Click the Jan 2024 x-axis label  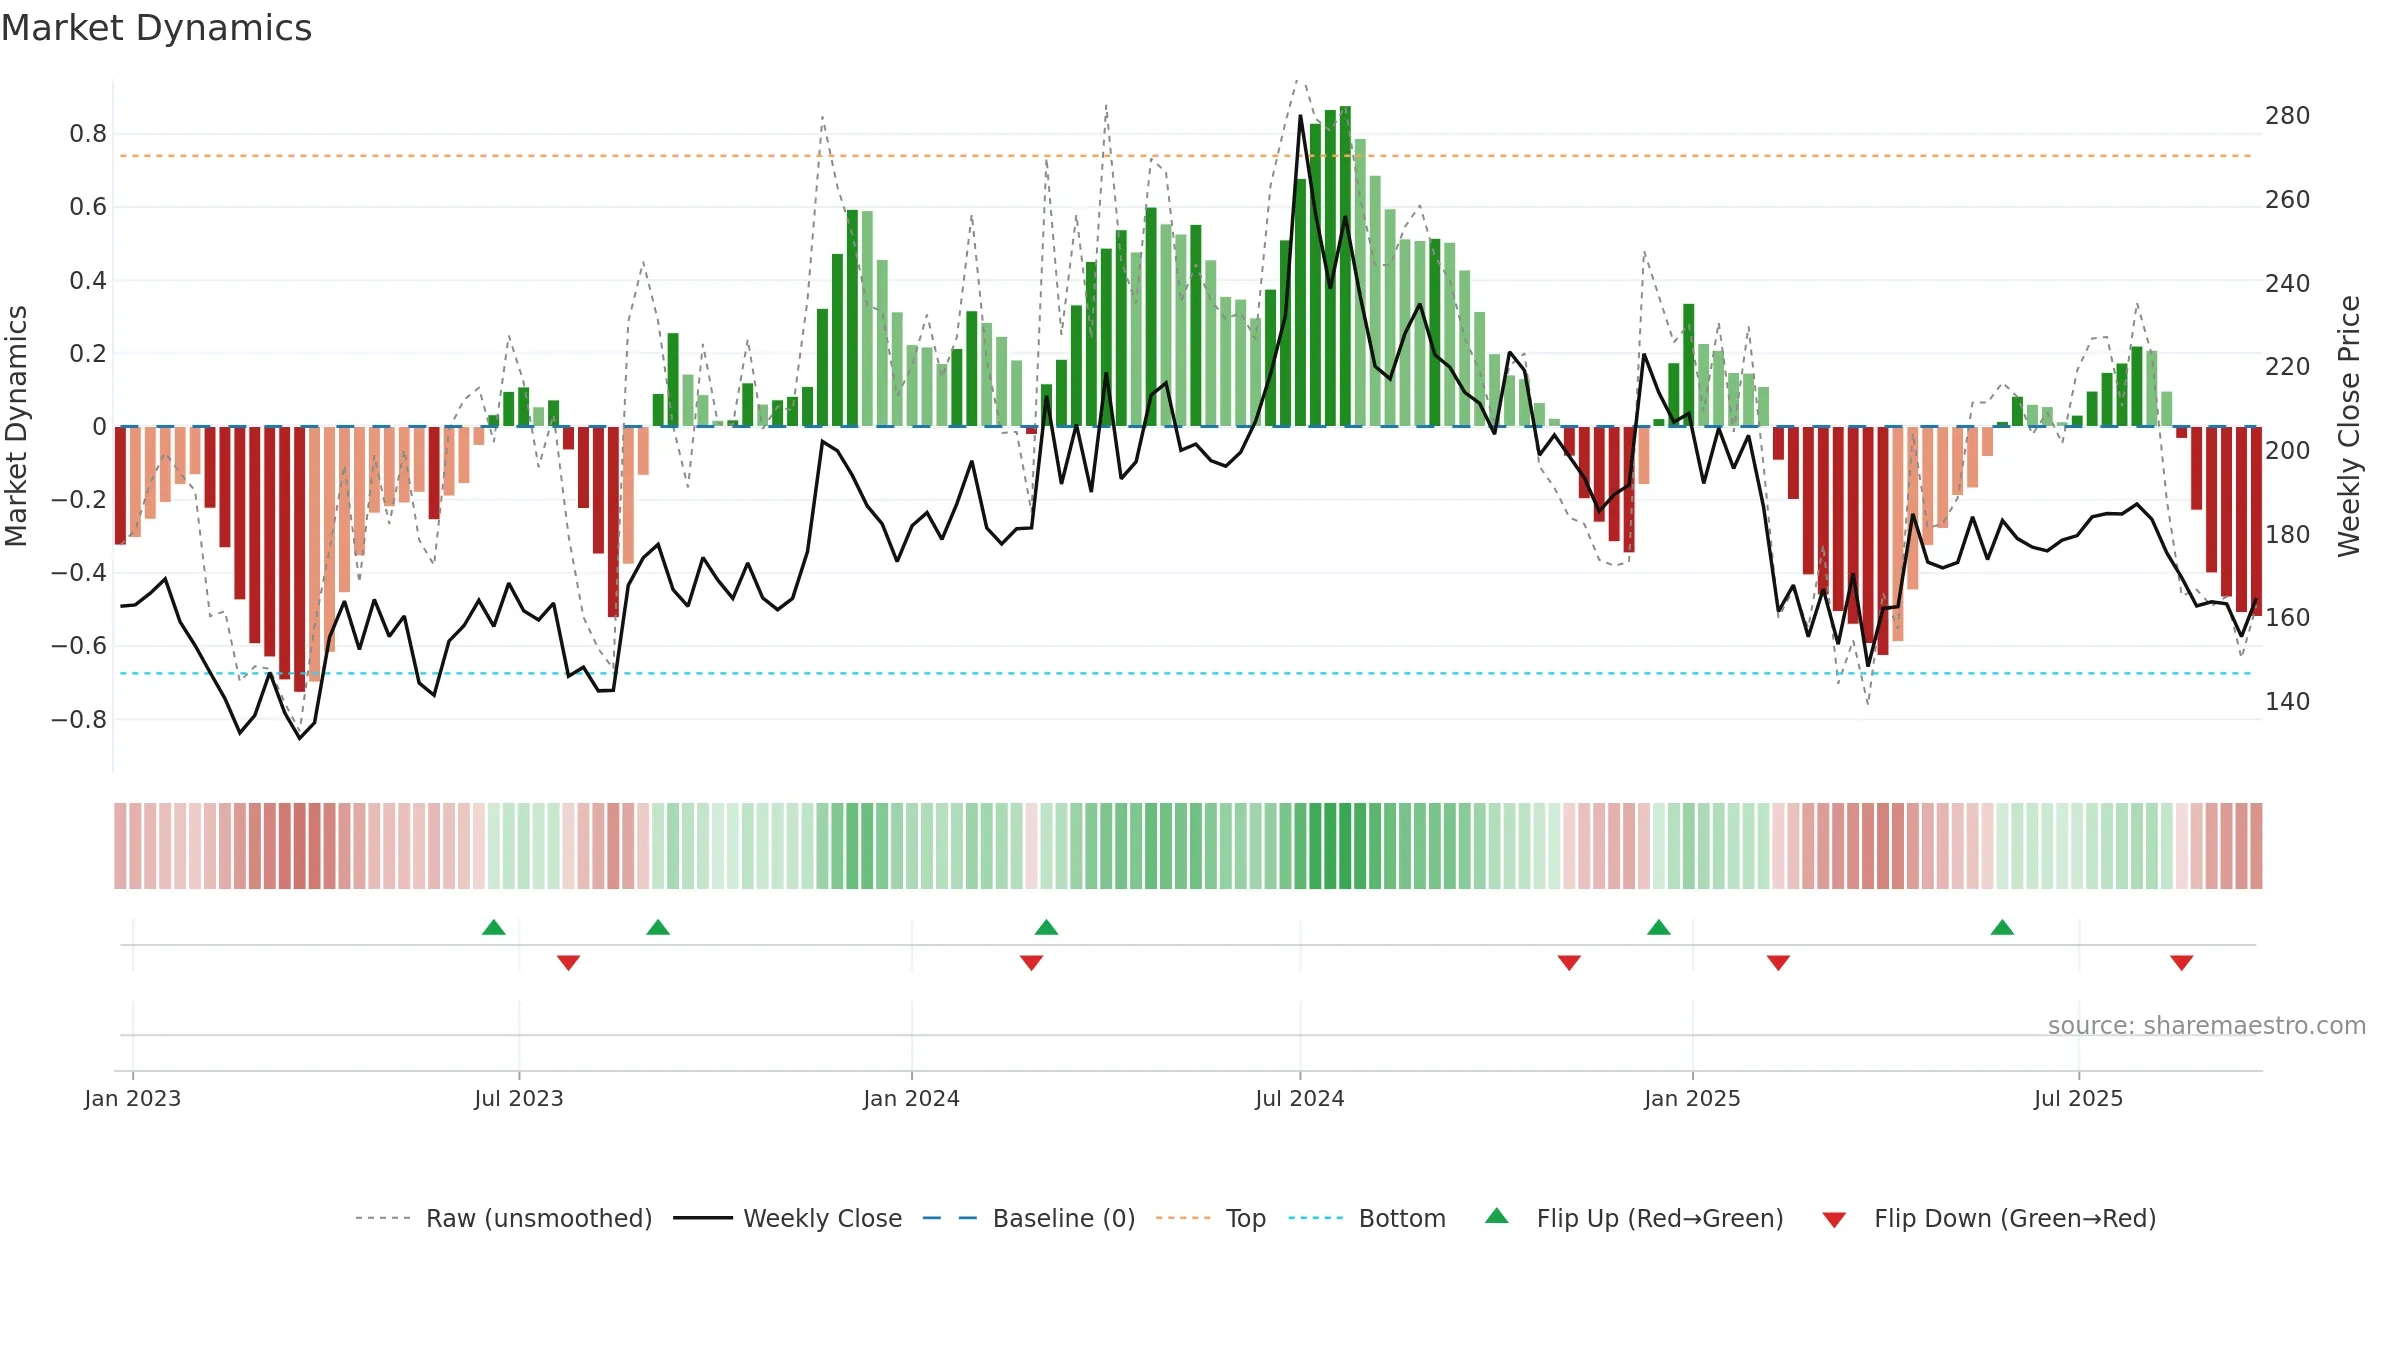pos(912,1098)
